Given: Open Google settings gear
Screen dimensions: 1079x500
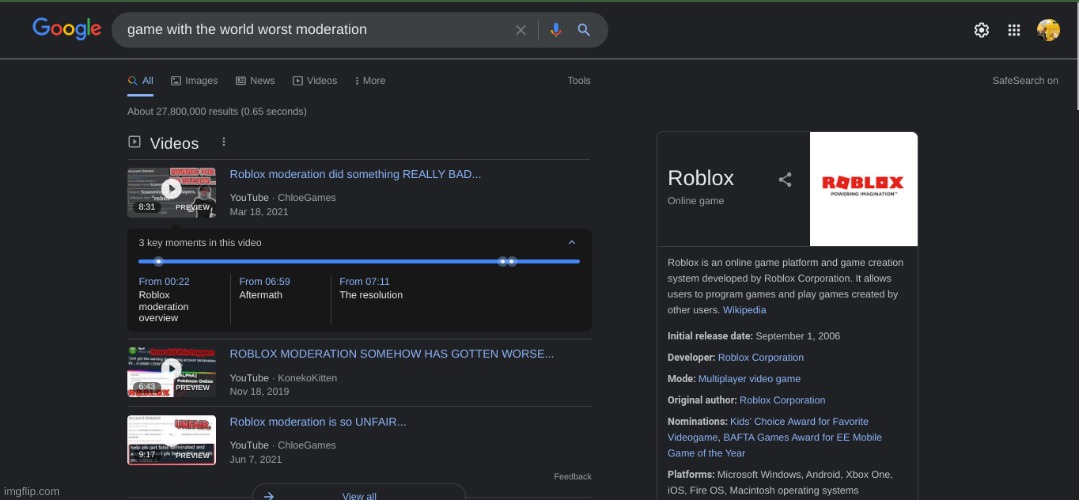Looking at the screenshot, I should point(981,30).
